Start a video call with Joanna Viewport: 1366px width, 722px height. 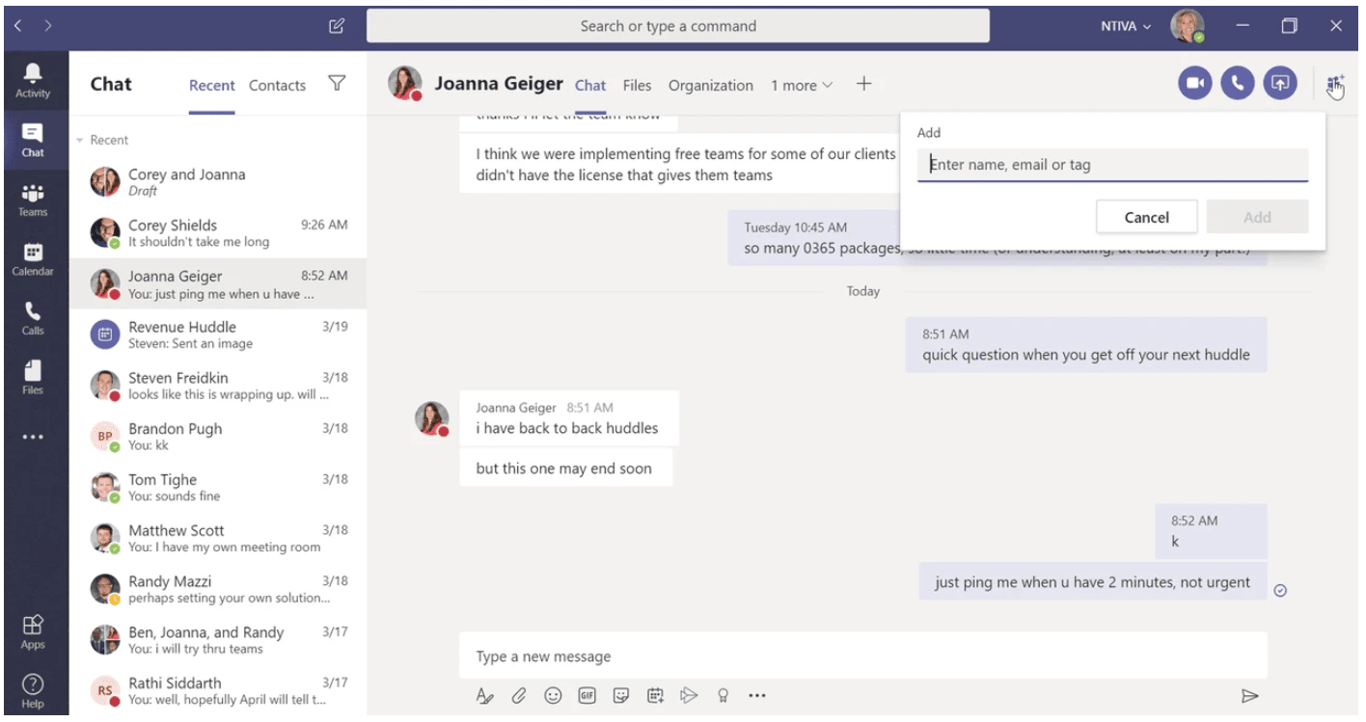click(1195, 84)
